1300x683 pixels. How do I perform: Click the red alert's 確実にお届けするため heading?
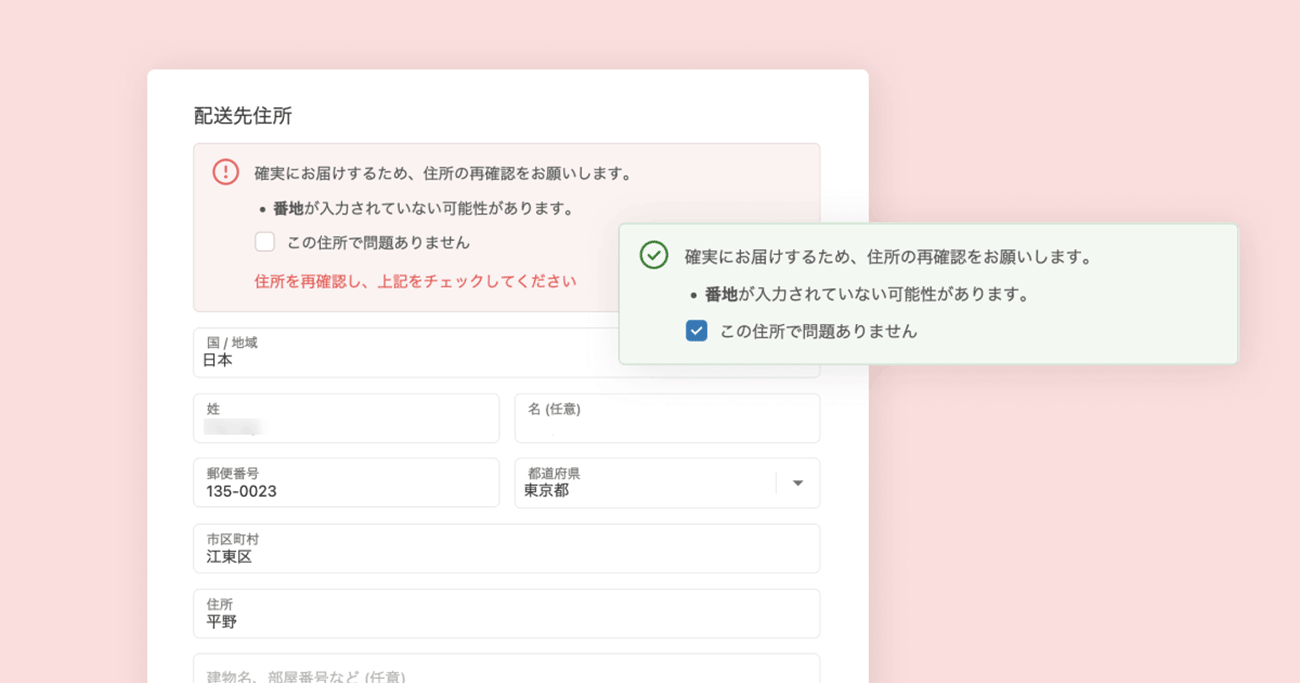[444, 173]
